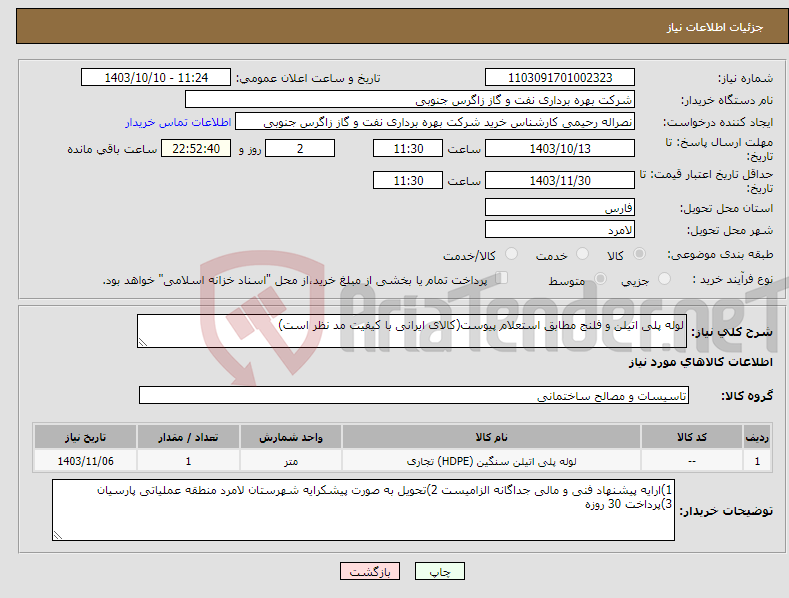Click the جزئیات اطلاعات نیاز page header
The image size is (789, 598).
[715, 27]
